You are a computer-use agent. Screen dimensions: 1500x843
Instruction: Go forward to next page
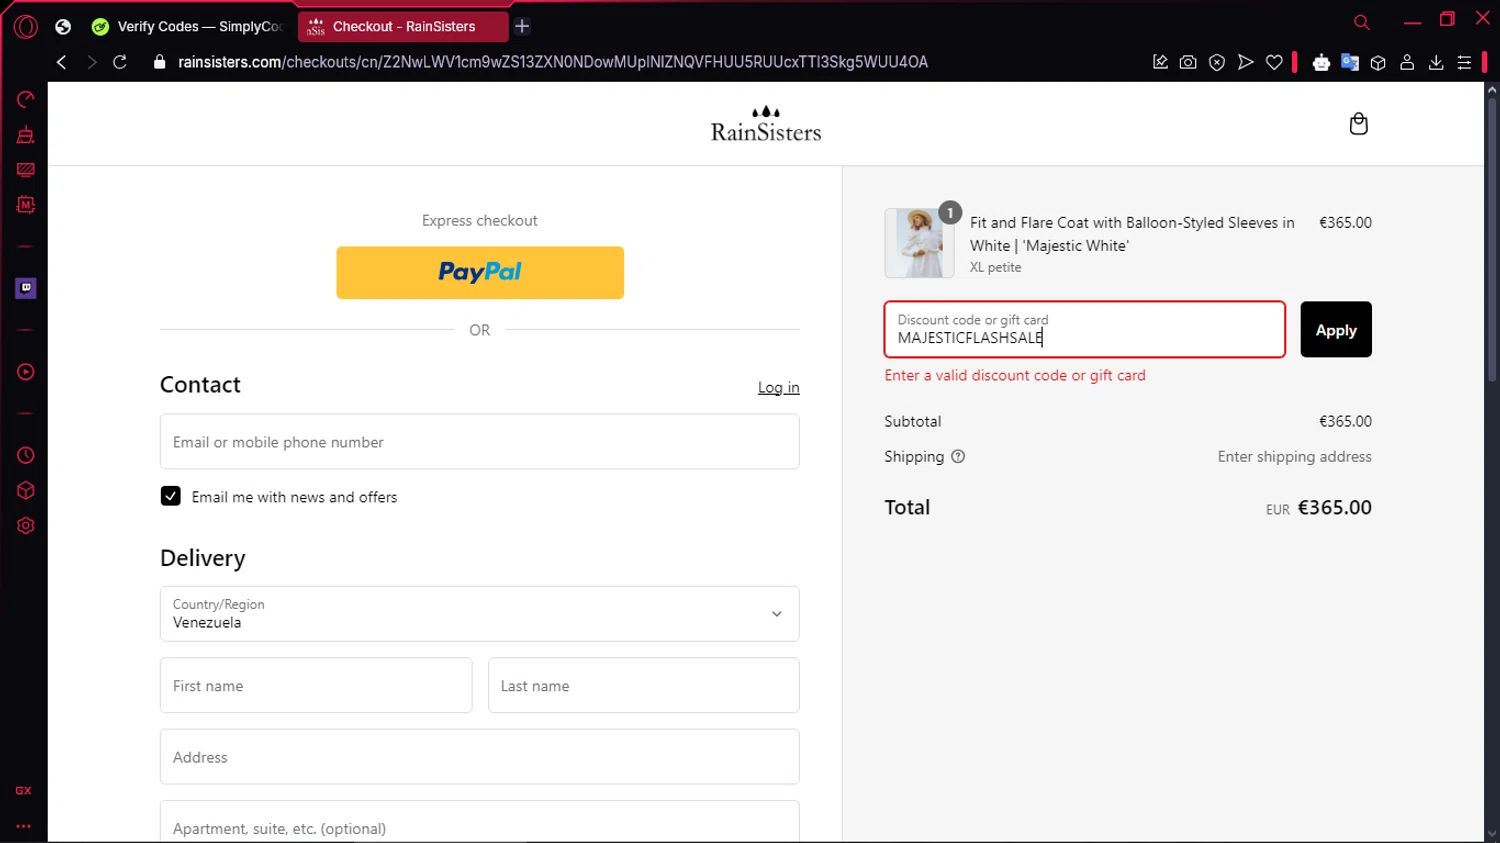coord(91,62)
